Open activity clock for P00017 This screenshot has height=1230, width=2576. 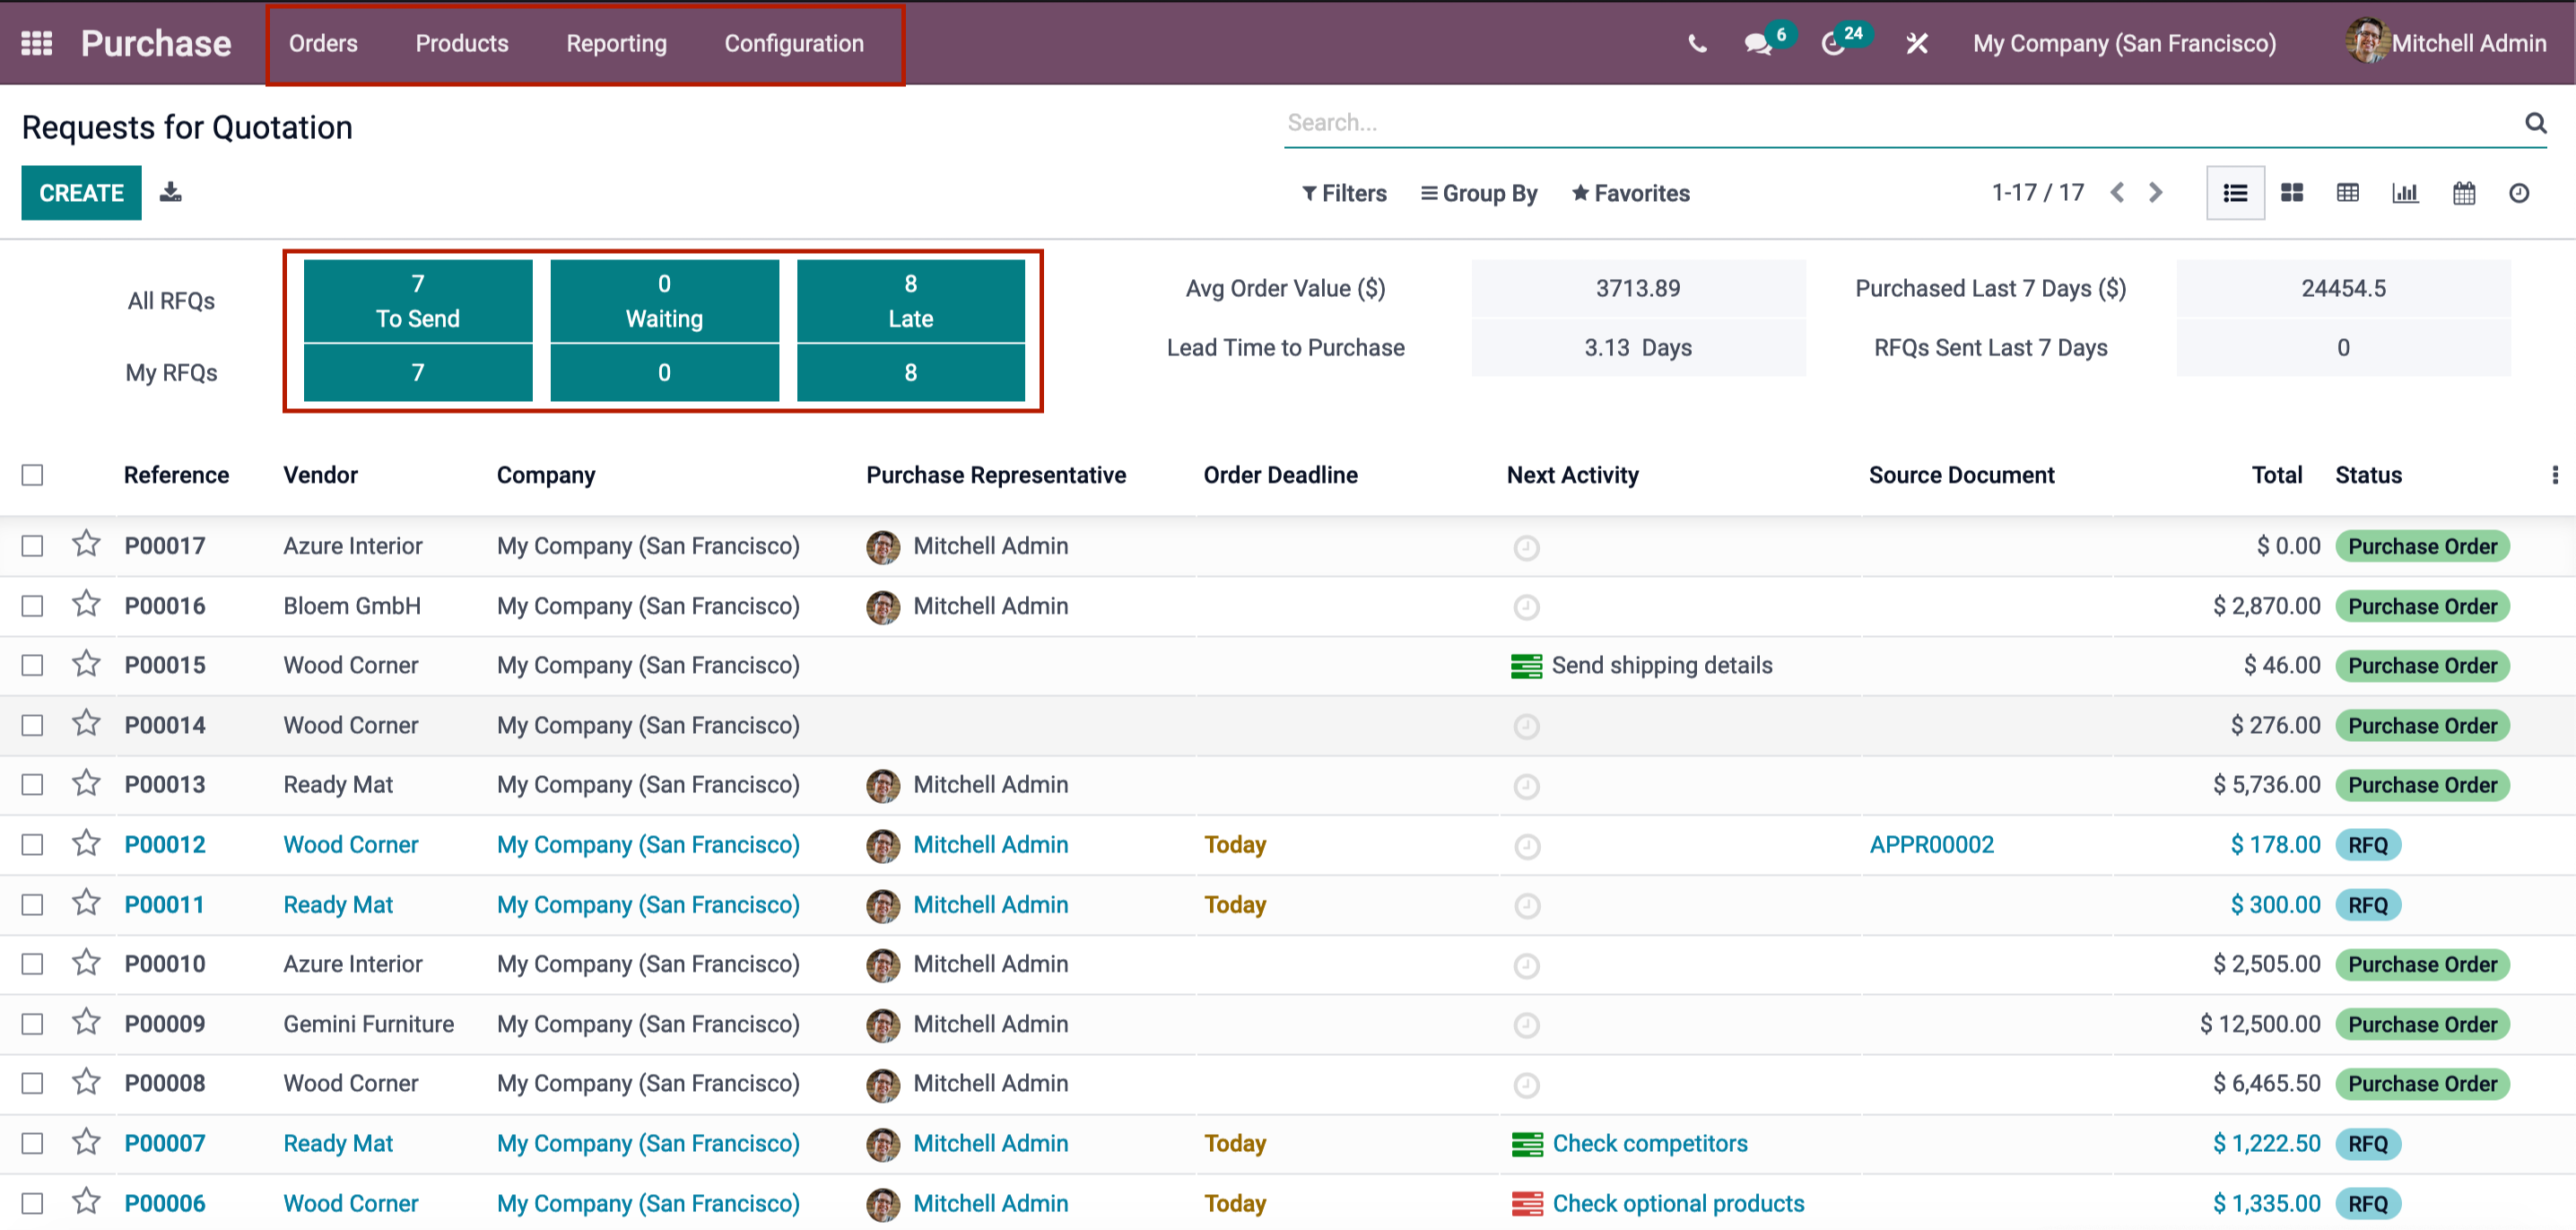pyautogui.click(x=1526, y=547)
